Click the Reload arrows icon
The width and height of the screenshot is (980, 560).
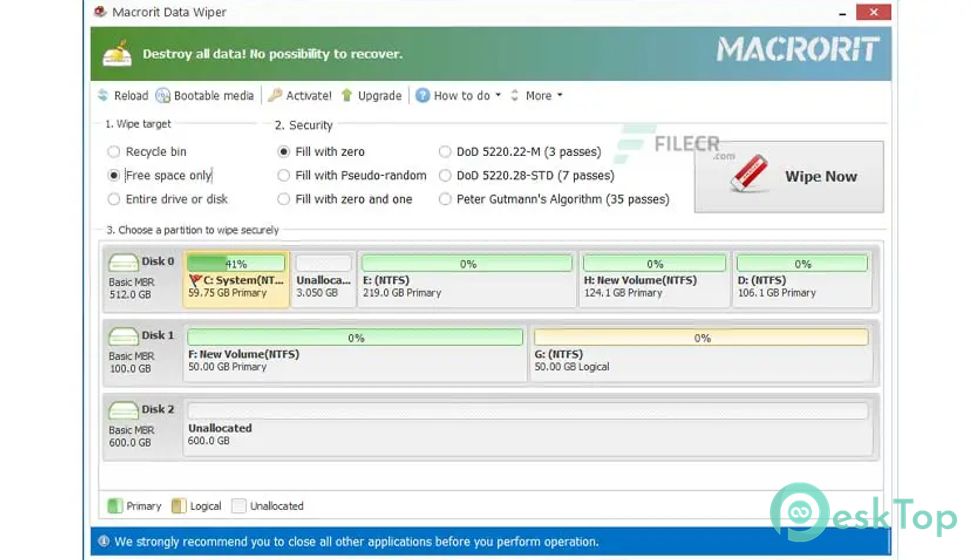[x=103, y=96]
